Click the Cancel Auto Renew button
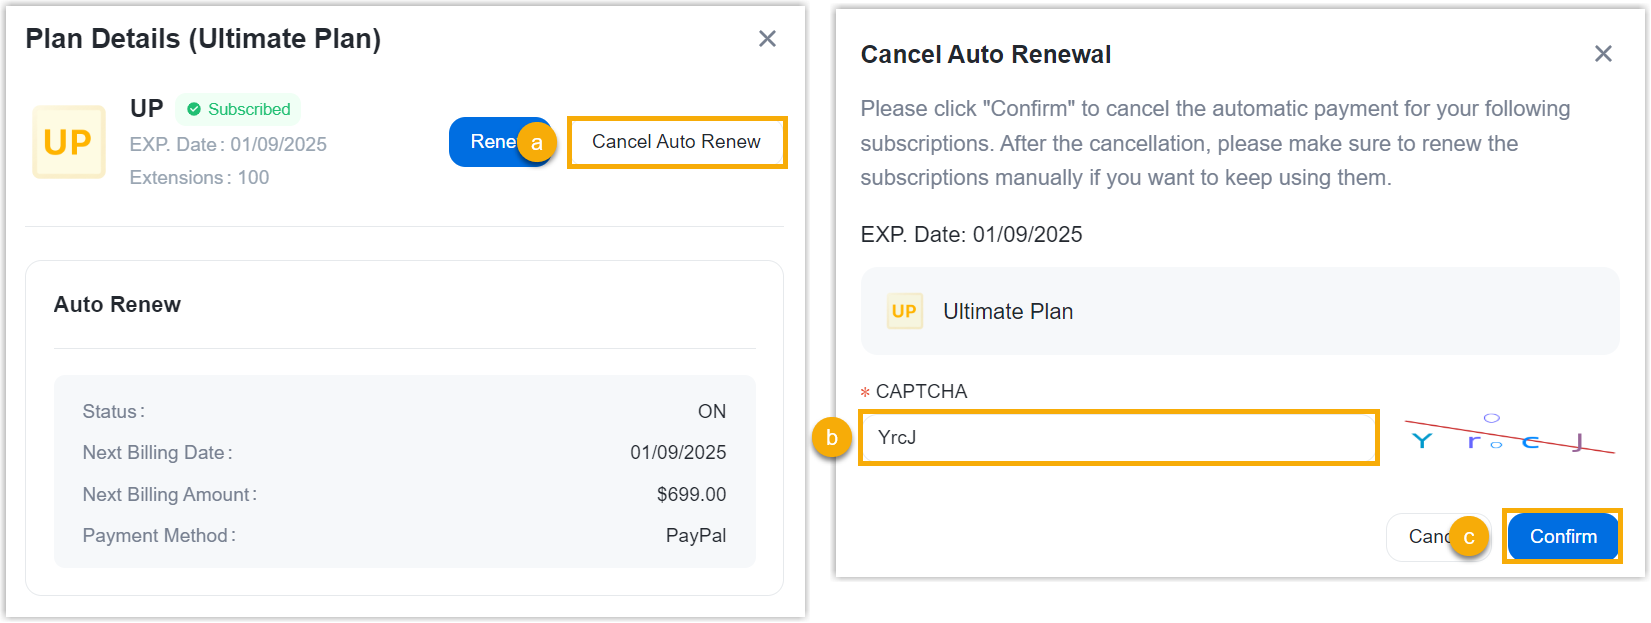The image size is (1651, 623). 676,142
